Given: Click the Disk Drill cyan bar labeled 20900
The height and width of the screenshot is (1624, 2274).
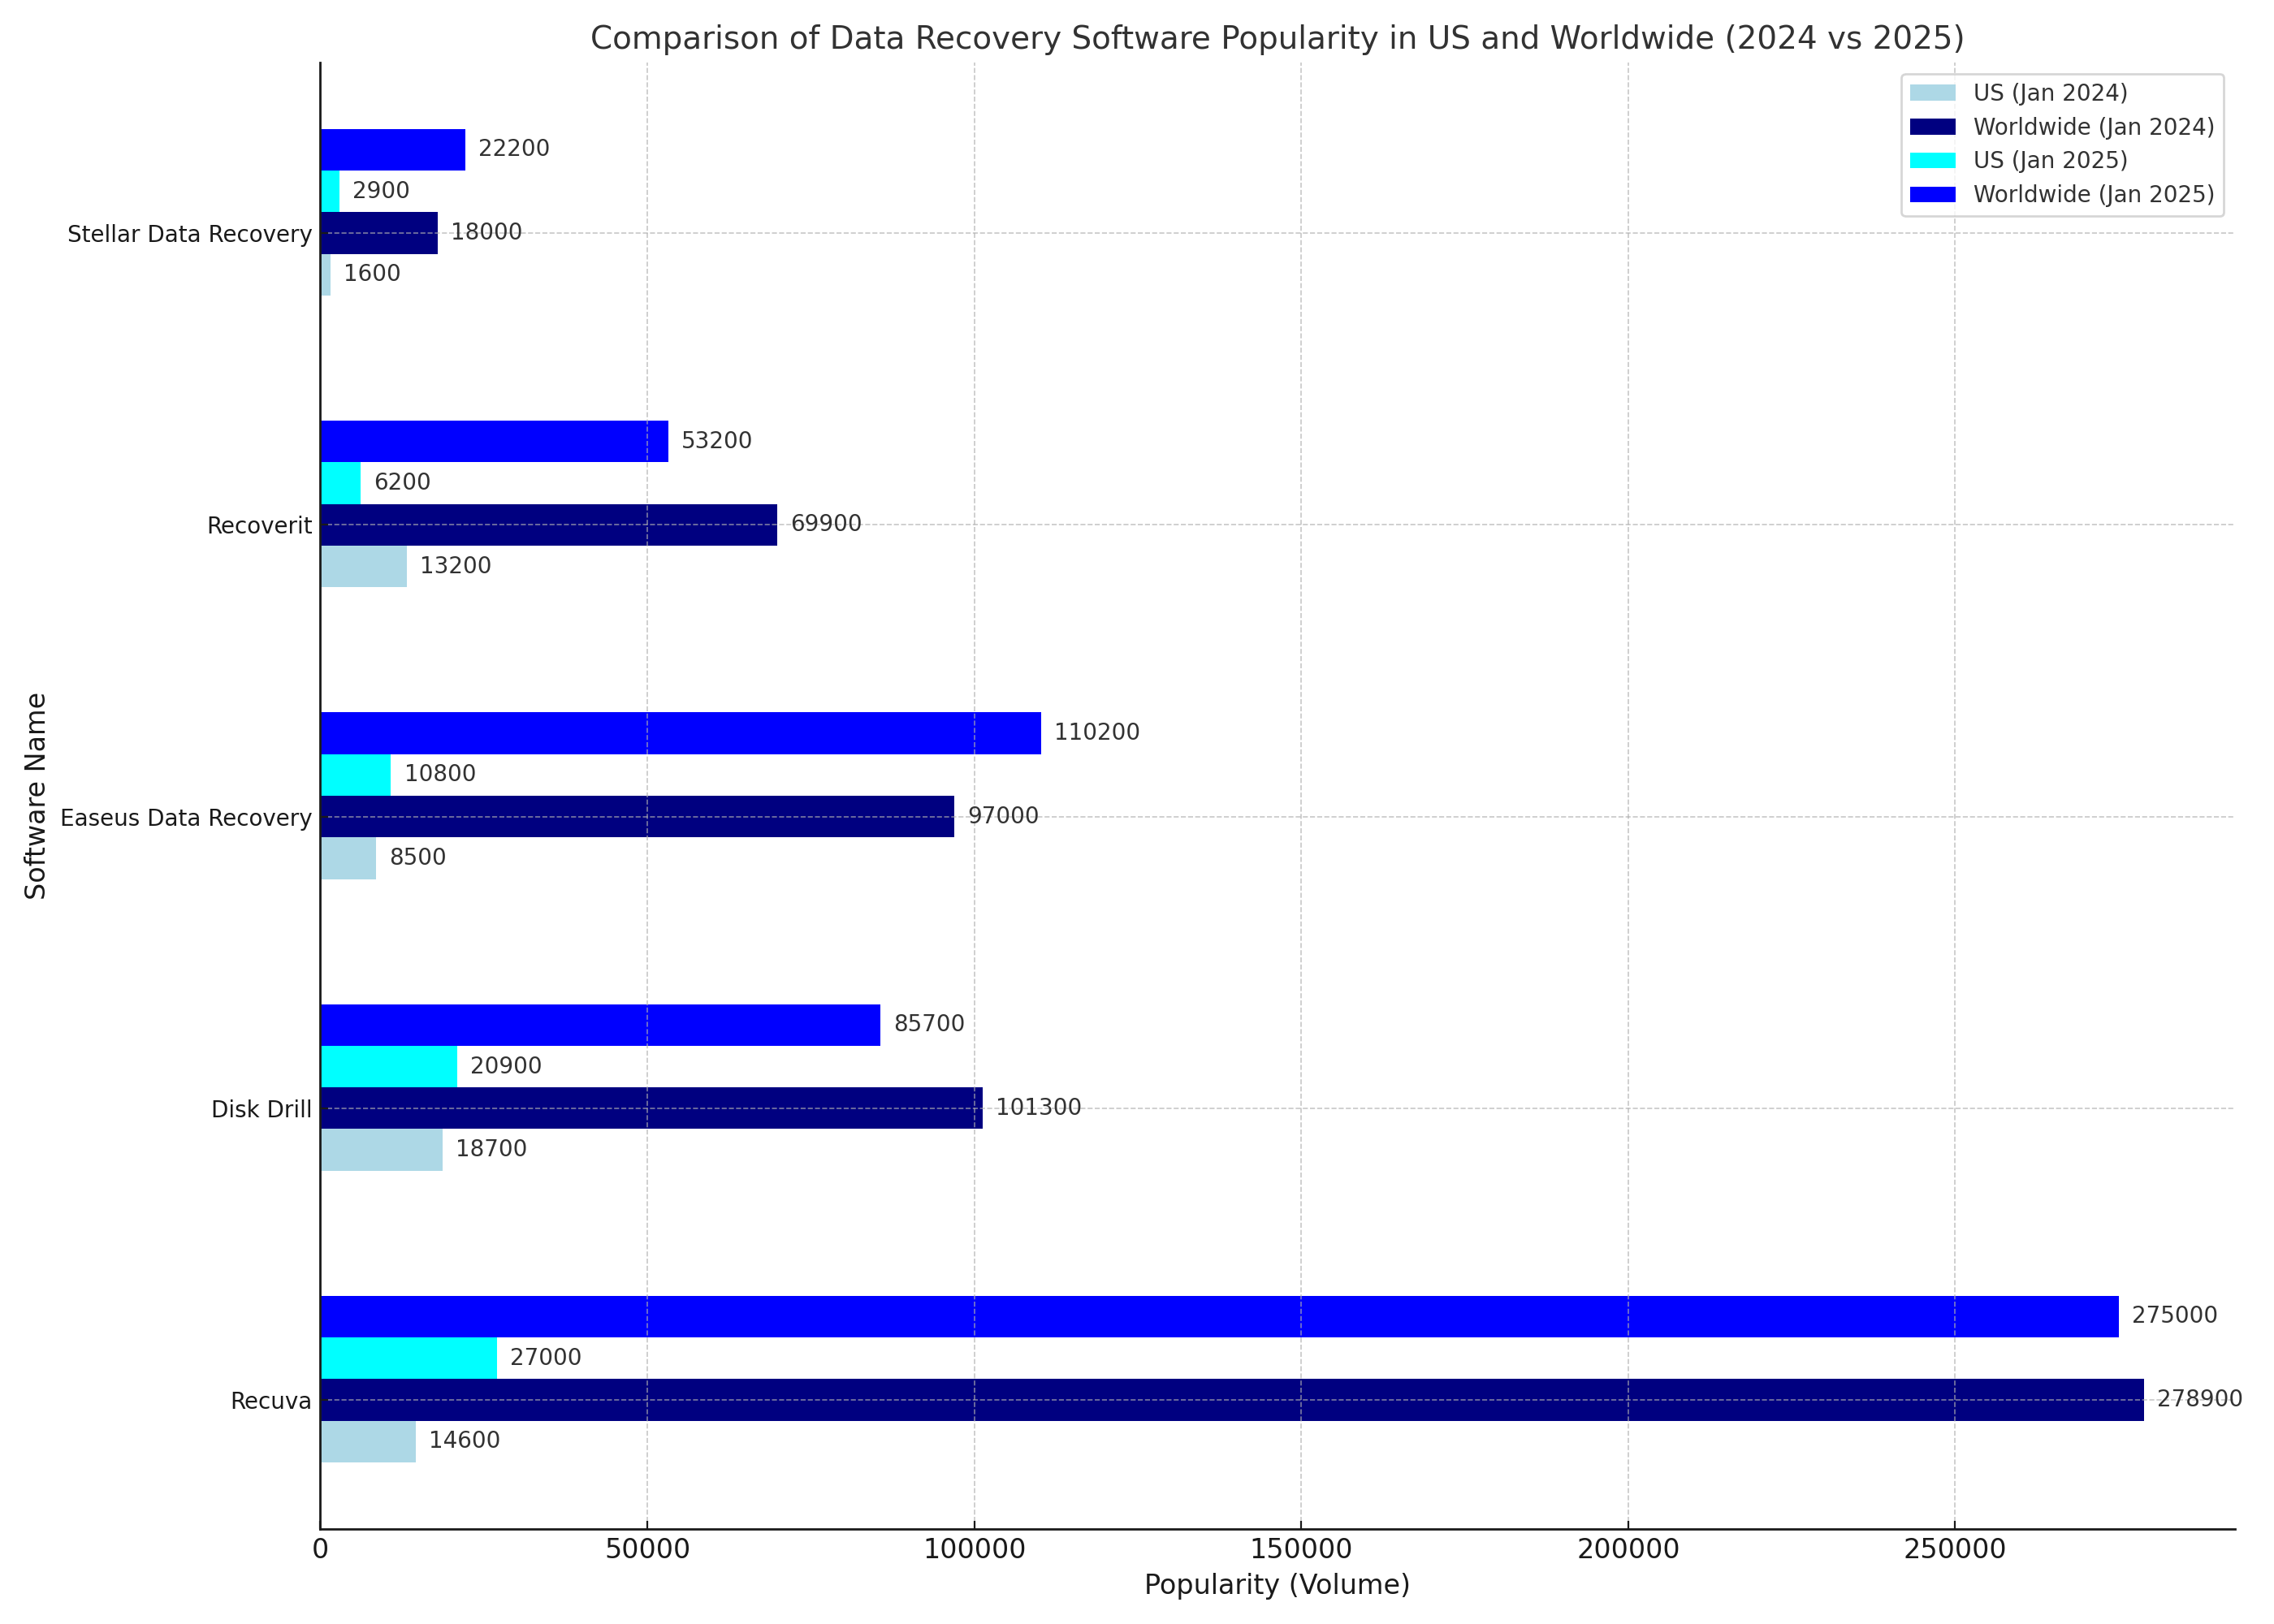Looking at the screenshot, I should click(x=389, y=1067).
